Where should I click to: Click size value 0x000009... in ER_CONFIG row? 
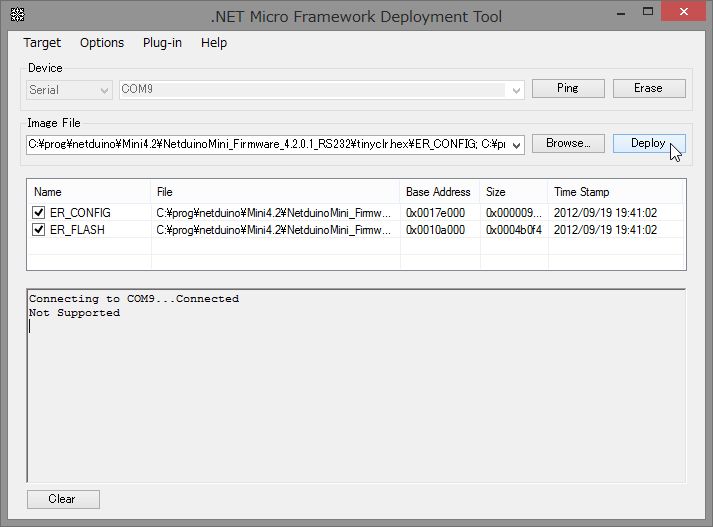pyautogui.click(x=514, y=213)
